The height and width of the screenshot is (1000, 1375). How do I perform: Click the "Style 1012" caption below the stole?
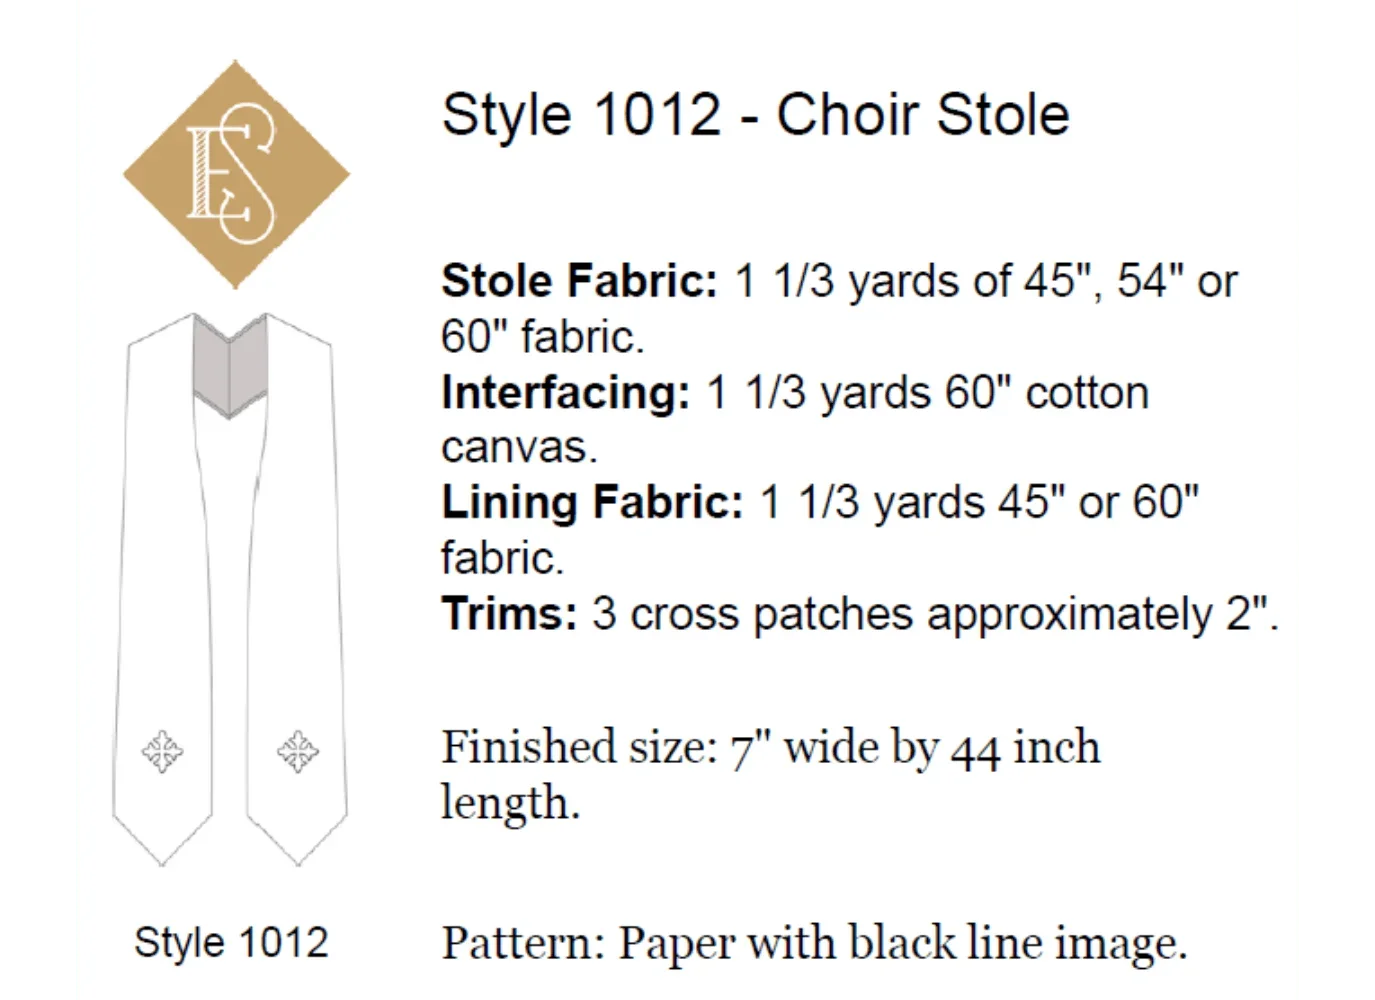231,942
